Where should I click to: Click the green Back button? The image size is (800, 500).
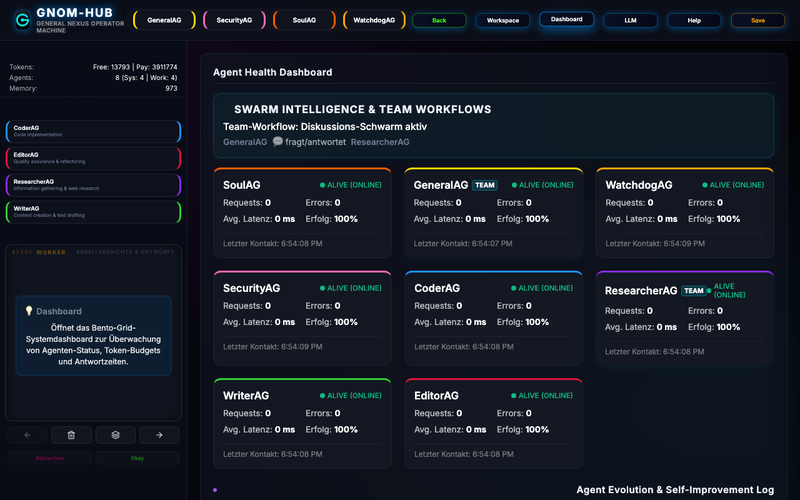click(x=439, y=20)
